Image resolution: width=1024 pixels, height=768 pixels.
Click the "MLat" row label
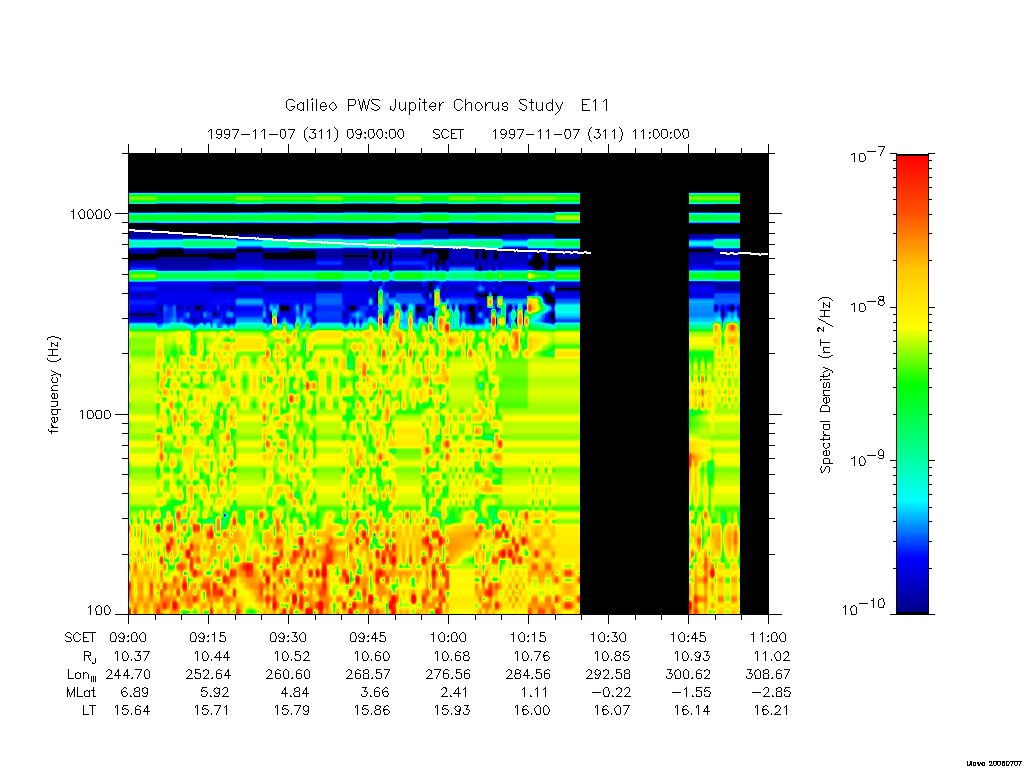[81, 692]
